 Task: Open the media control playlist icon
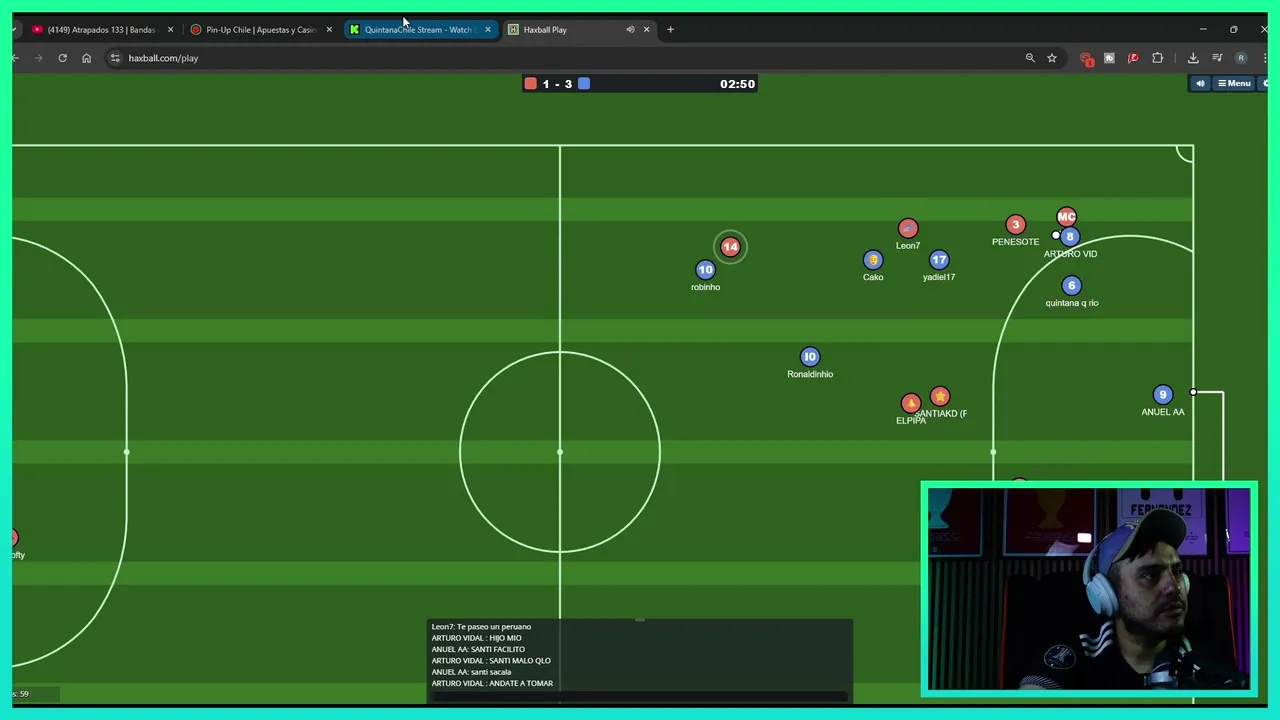pyautogui.click(x=1217, y=58)
